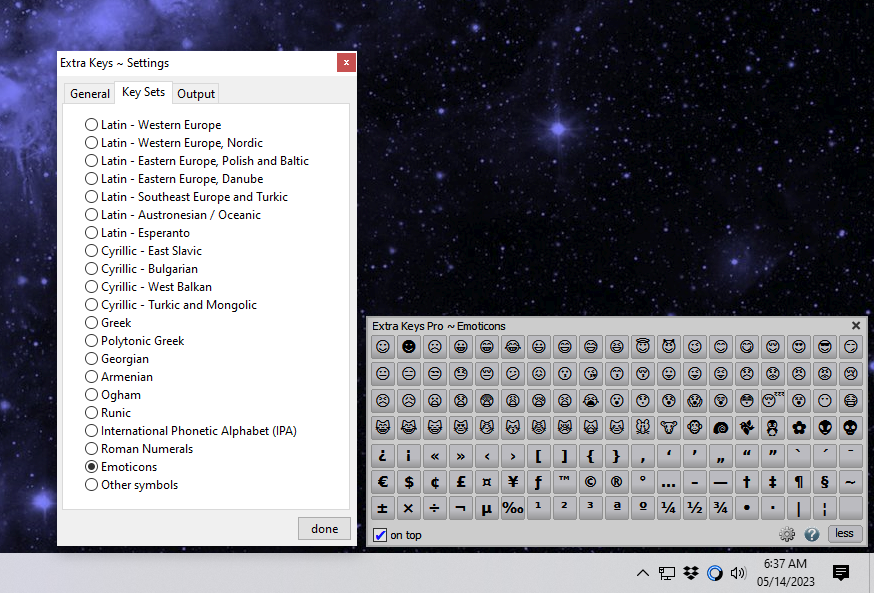Insert the inverted question mark key

(382, 456)
